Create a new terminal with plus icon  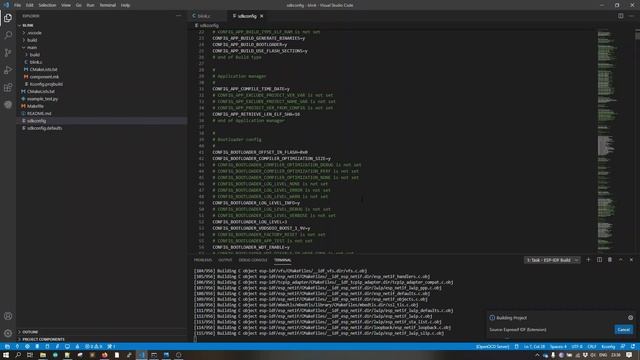[x=588, y=260]
